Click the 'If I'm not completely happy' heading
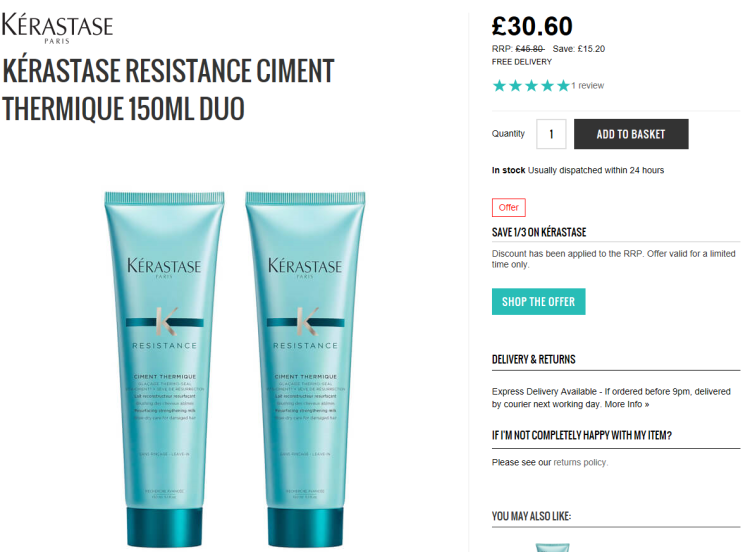743x552 pixels. tap(581, 435)
